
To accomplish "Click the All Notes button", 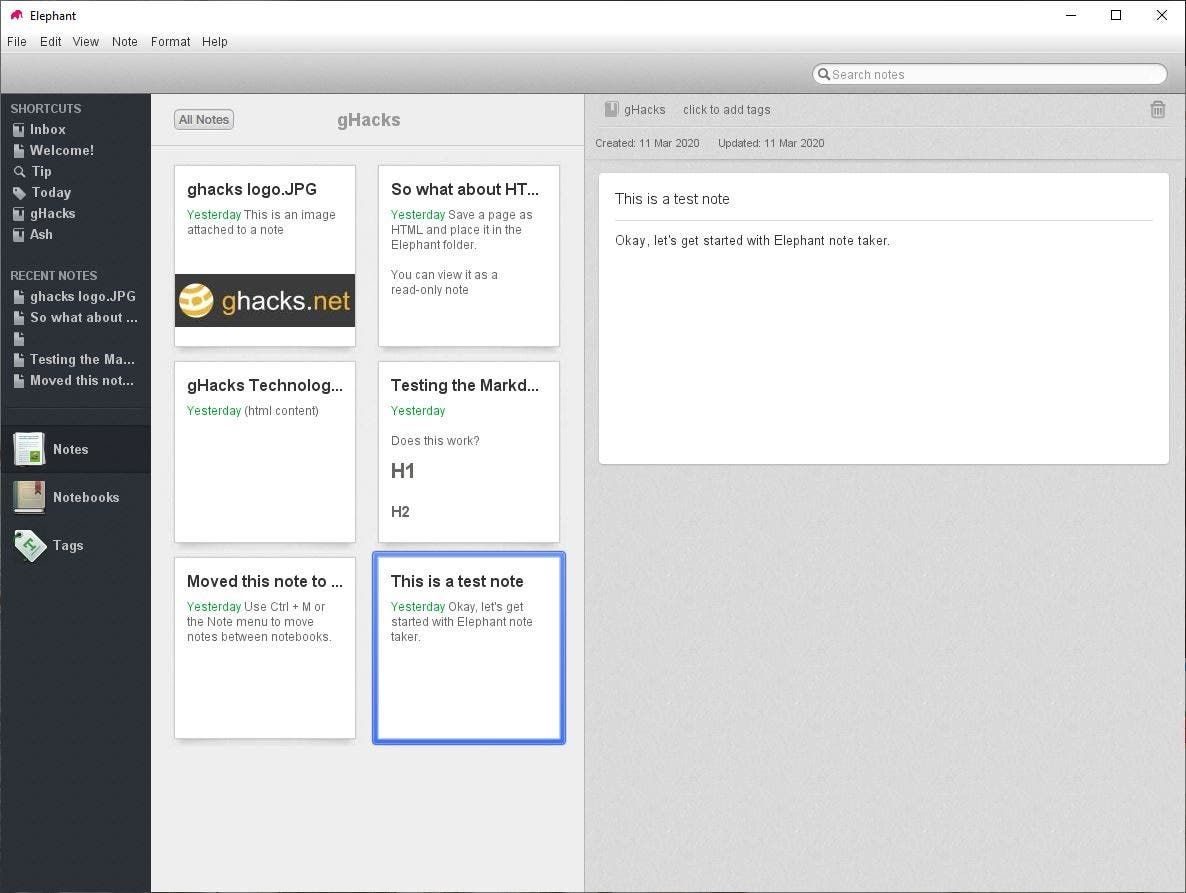I will [x=203, y=119].
